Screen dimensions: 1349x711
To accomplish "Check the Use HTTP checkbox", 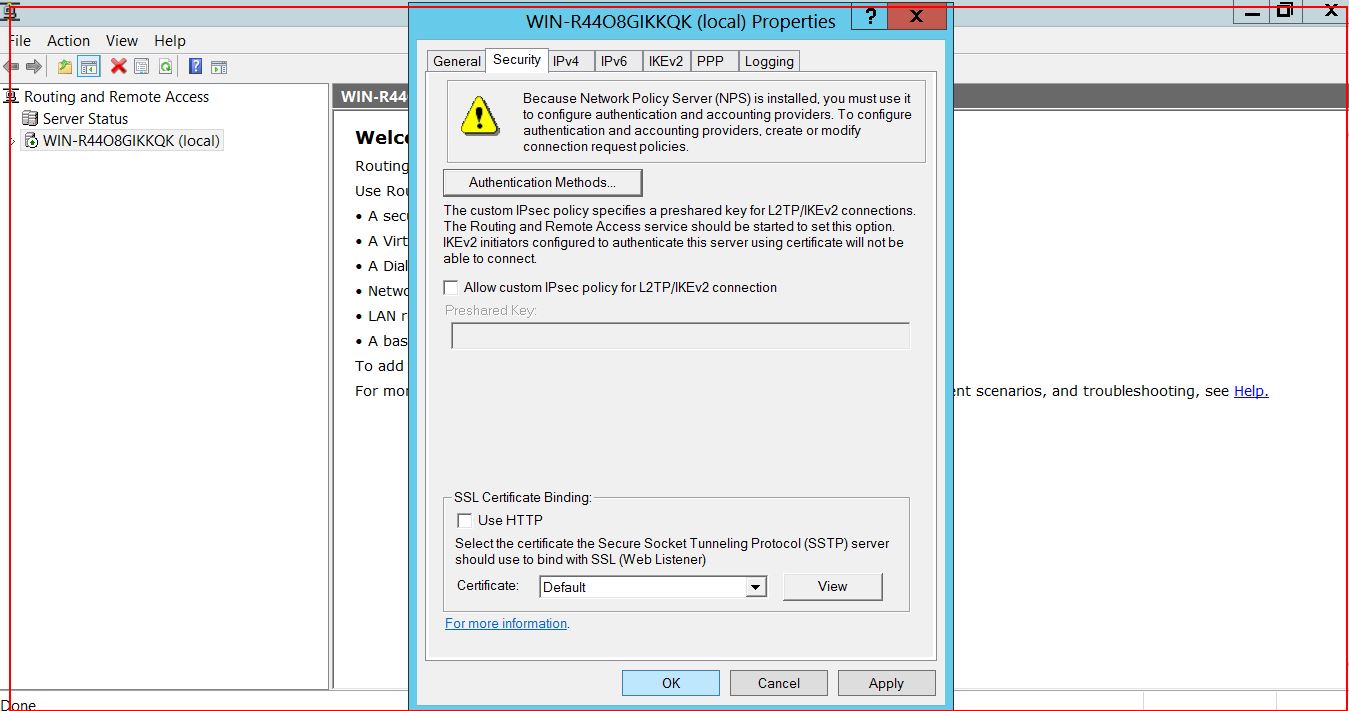I will pyautogui.click(x=465, y=520).
